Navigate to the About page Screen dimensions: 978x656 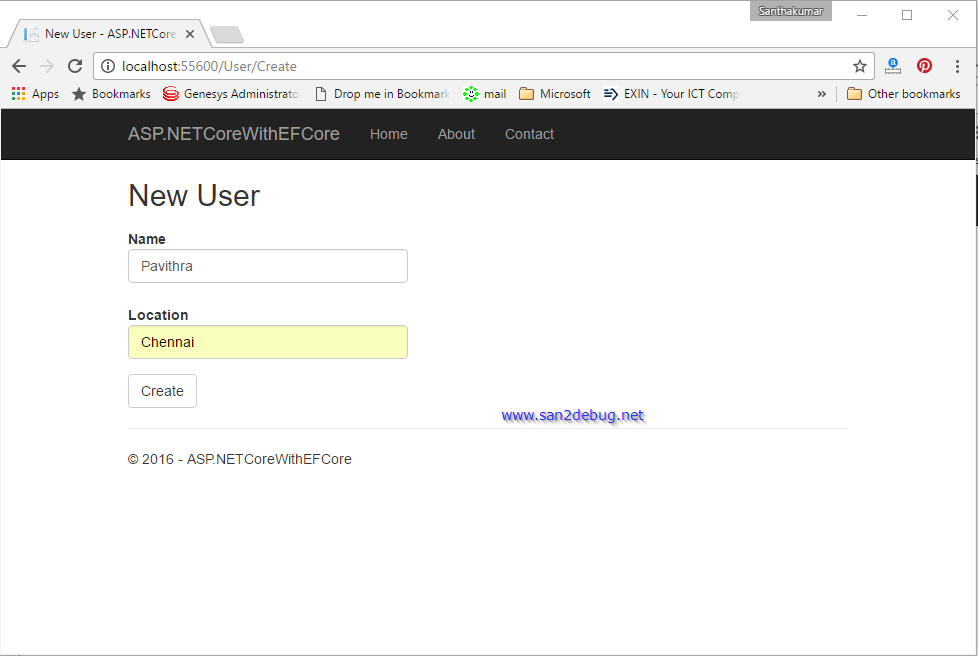pos(456,133)
